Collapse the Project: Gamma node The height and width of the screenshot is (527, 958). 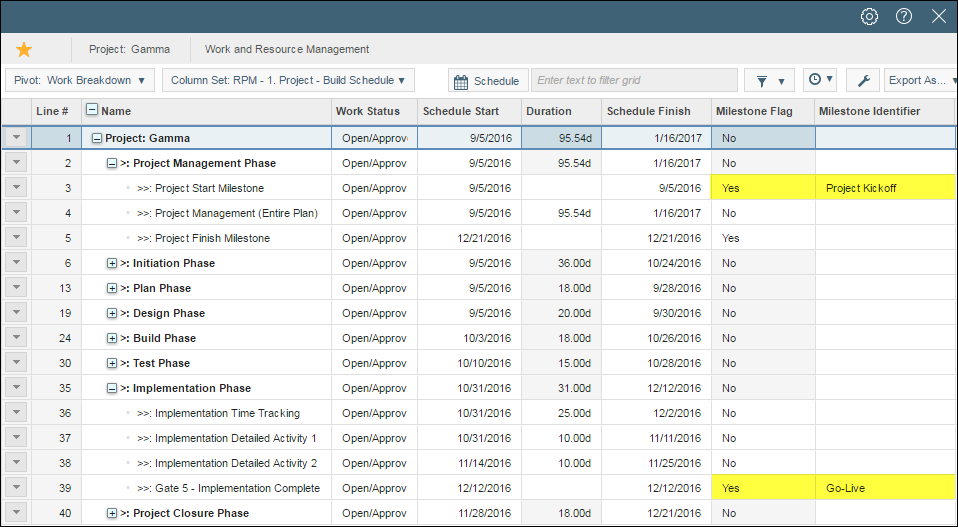tap(97, 139)
